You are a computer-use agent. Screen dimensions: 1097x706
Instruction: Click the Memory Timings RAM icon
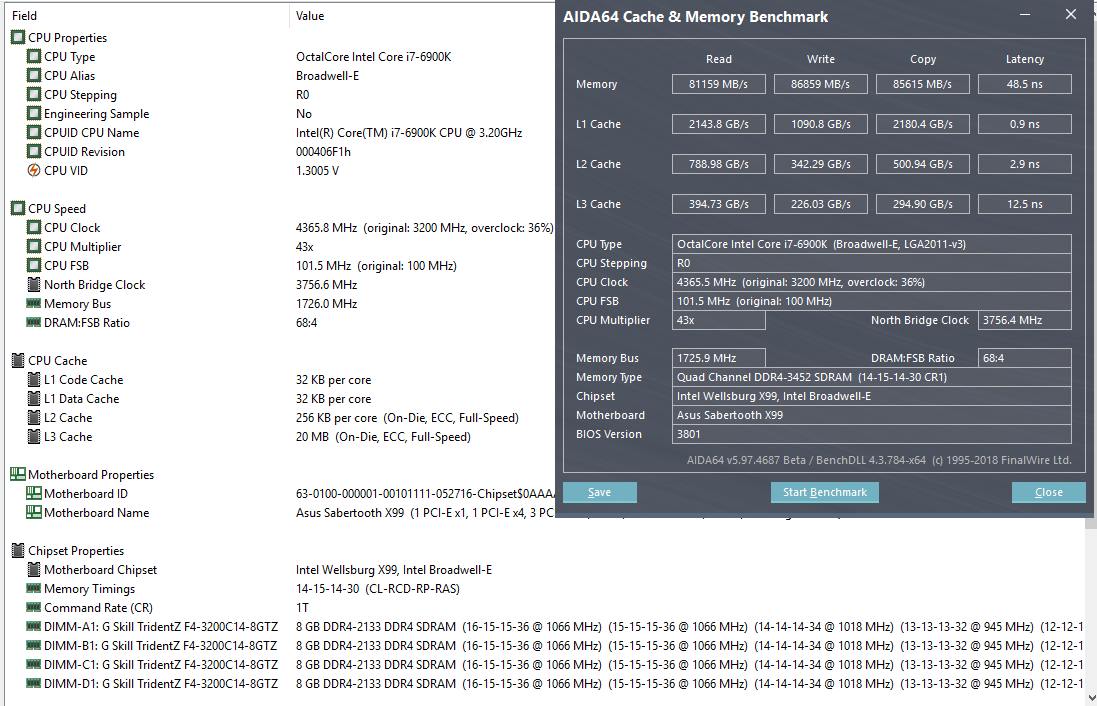[34, 588]
